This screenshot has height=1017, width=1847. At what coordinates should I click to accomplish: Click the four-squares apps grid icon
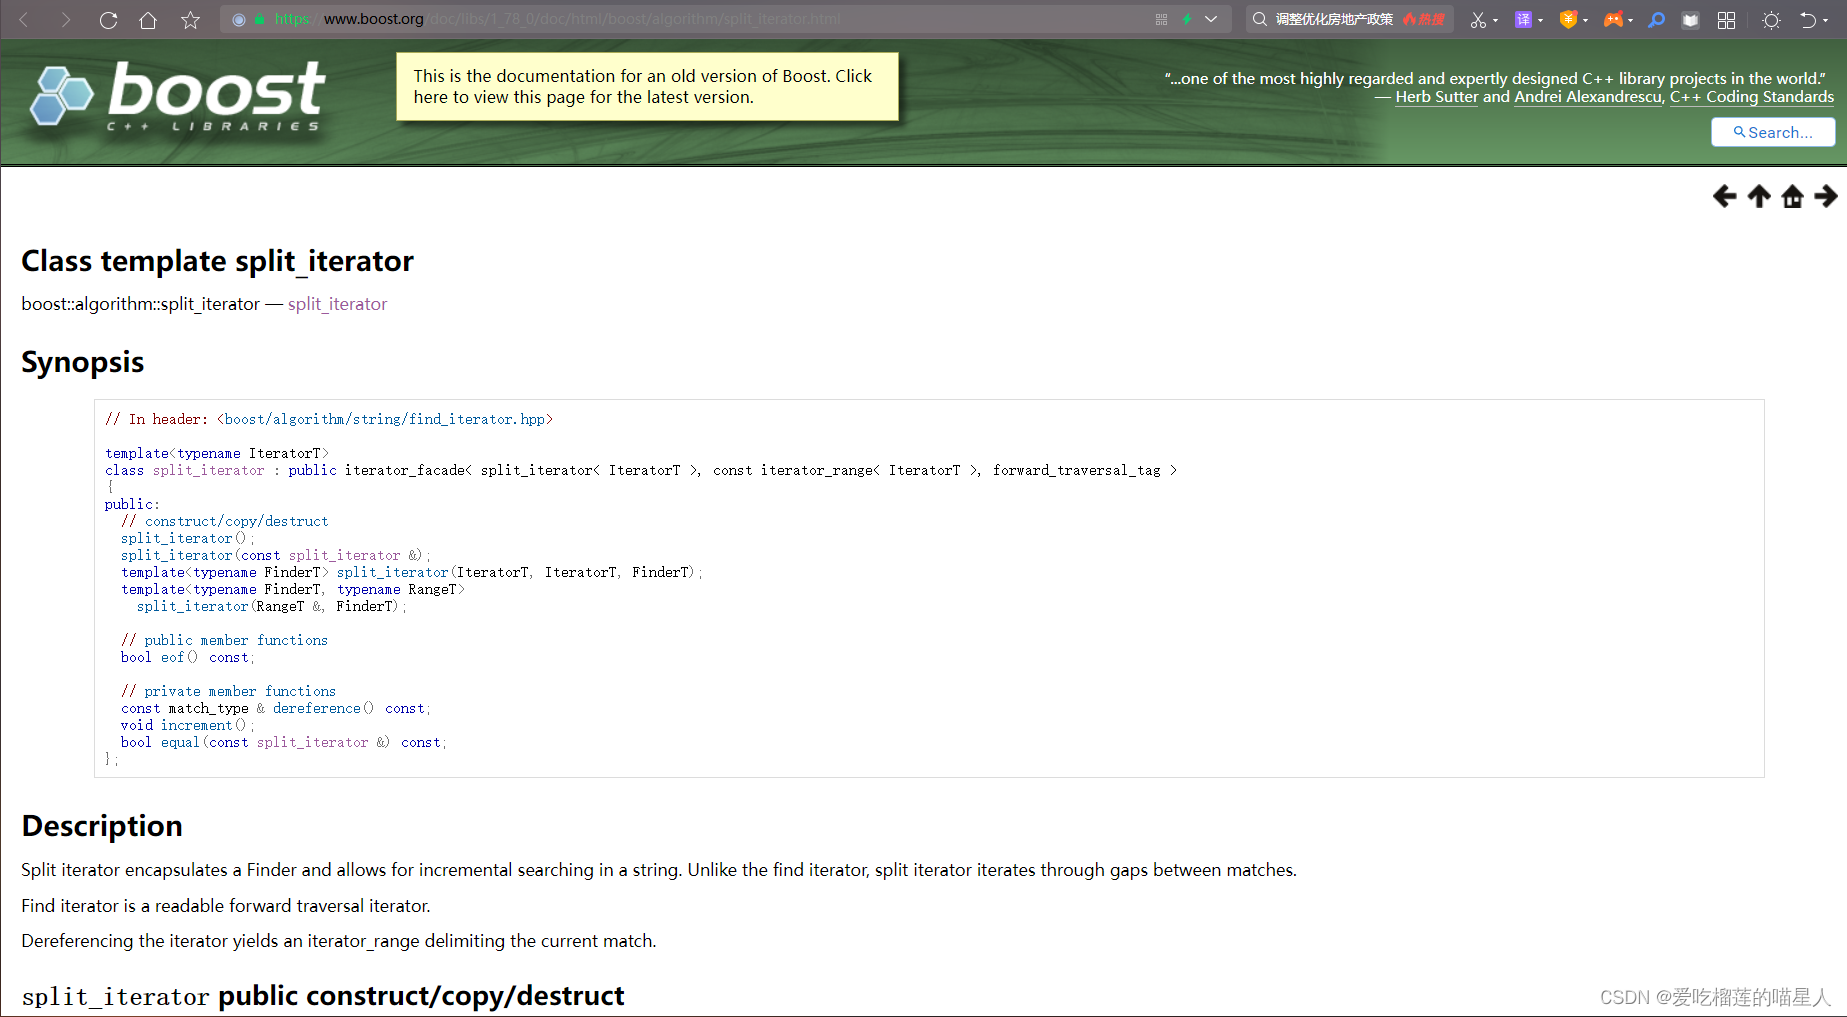pyautogui.click(x=1726, y=20)
